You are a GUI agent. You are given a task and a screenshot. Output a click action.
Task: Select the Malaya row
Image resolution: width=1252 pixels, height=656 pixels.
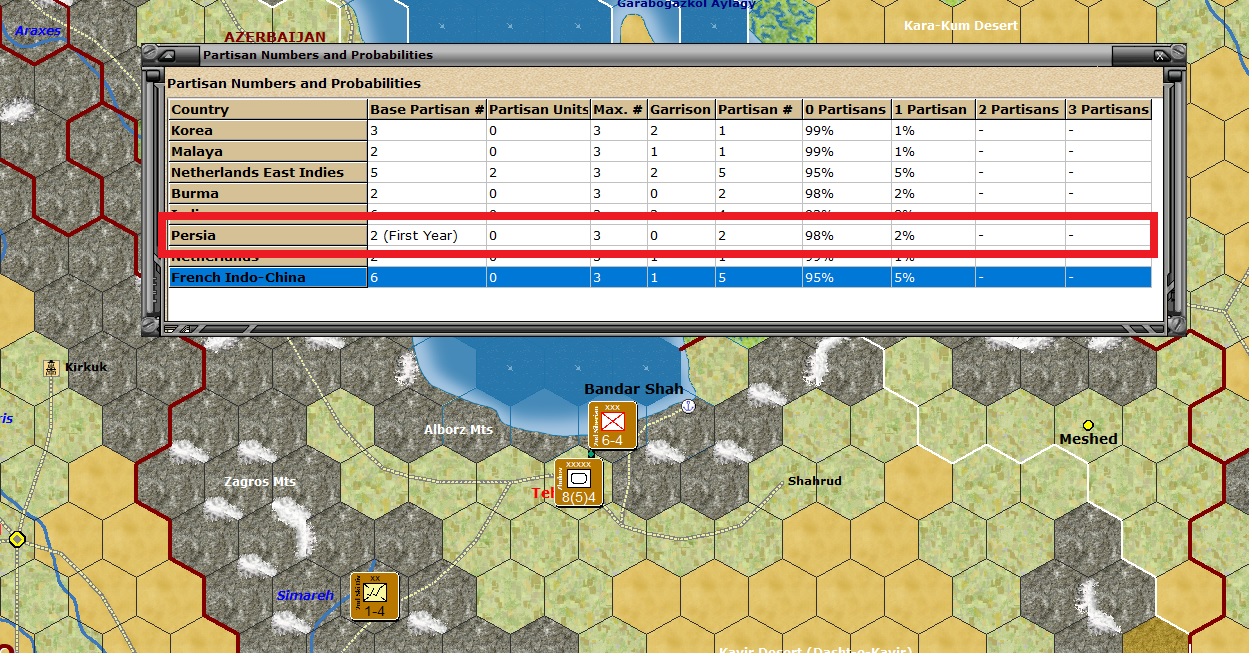660,152
